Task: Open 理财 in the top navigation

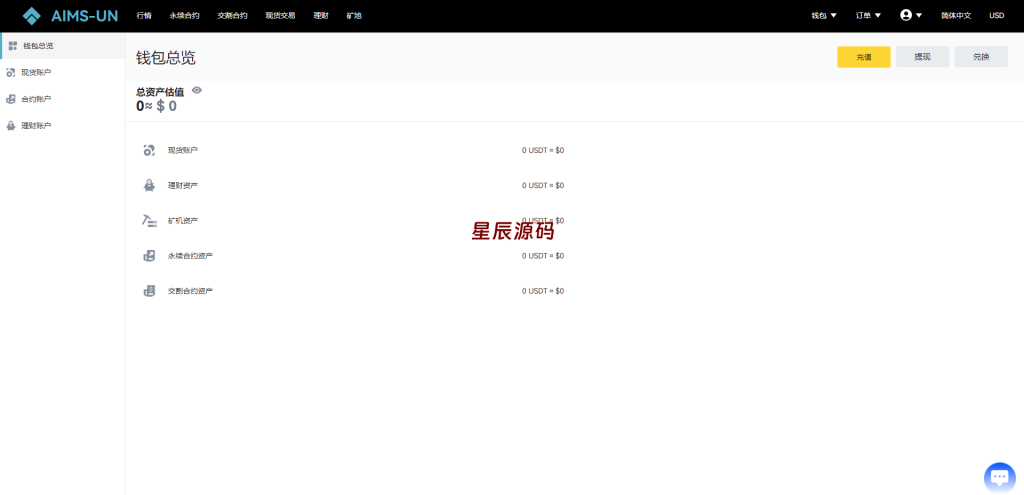Action: 321,16
